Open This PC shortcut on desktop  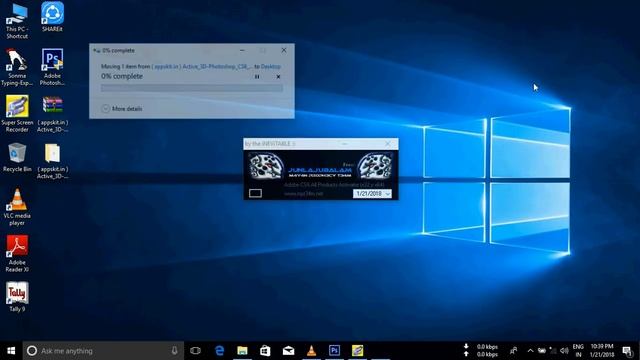tap(17, 20)
